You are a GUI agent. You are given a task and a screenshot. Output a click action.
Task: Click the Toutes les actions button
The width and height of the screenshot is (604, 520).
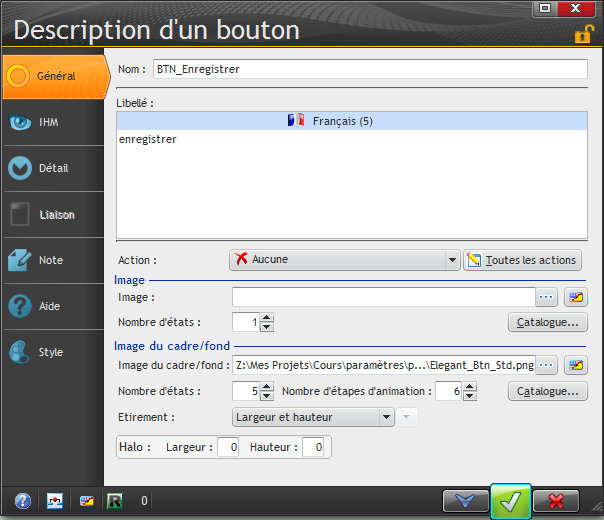(522, 260)
